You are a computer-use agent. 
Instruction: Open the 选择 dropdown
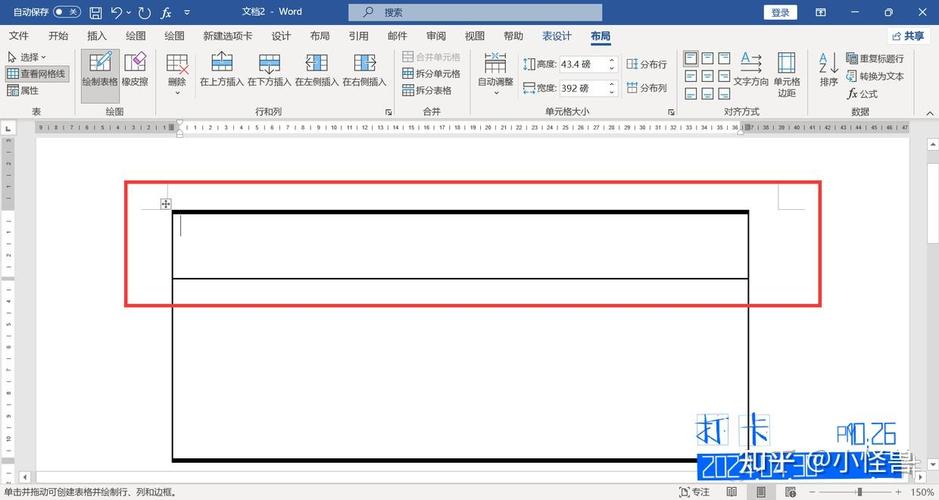tap(27, 57)
